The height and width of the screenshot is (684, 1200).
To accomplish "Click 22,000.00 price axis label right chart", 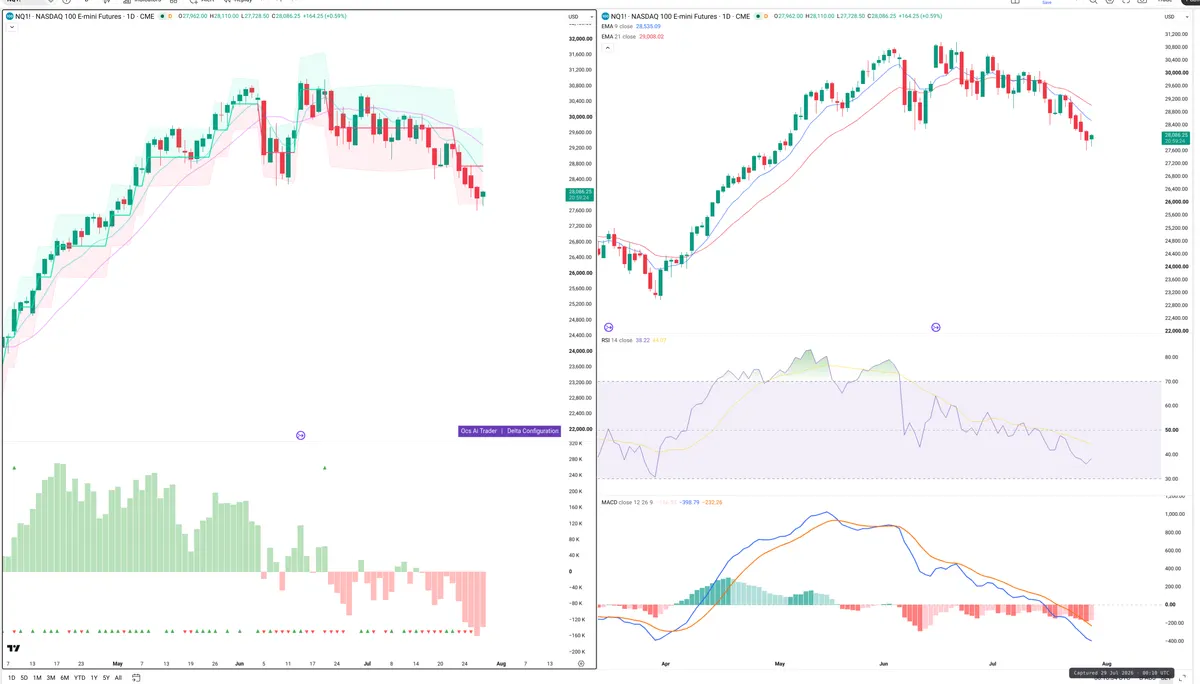I will pos(1177,331).
